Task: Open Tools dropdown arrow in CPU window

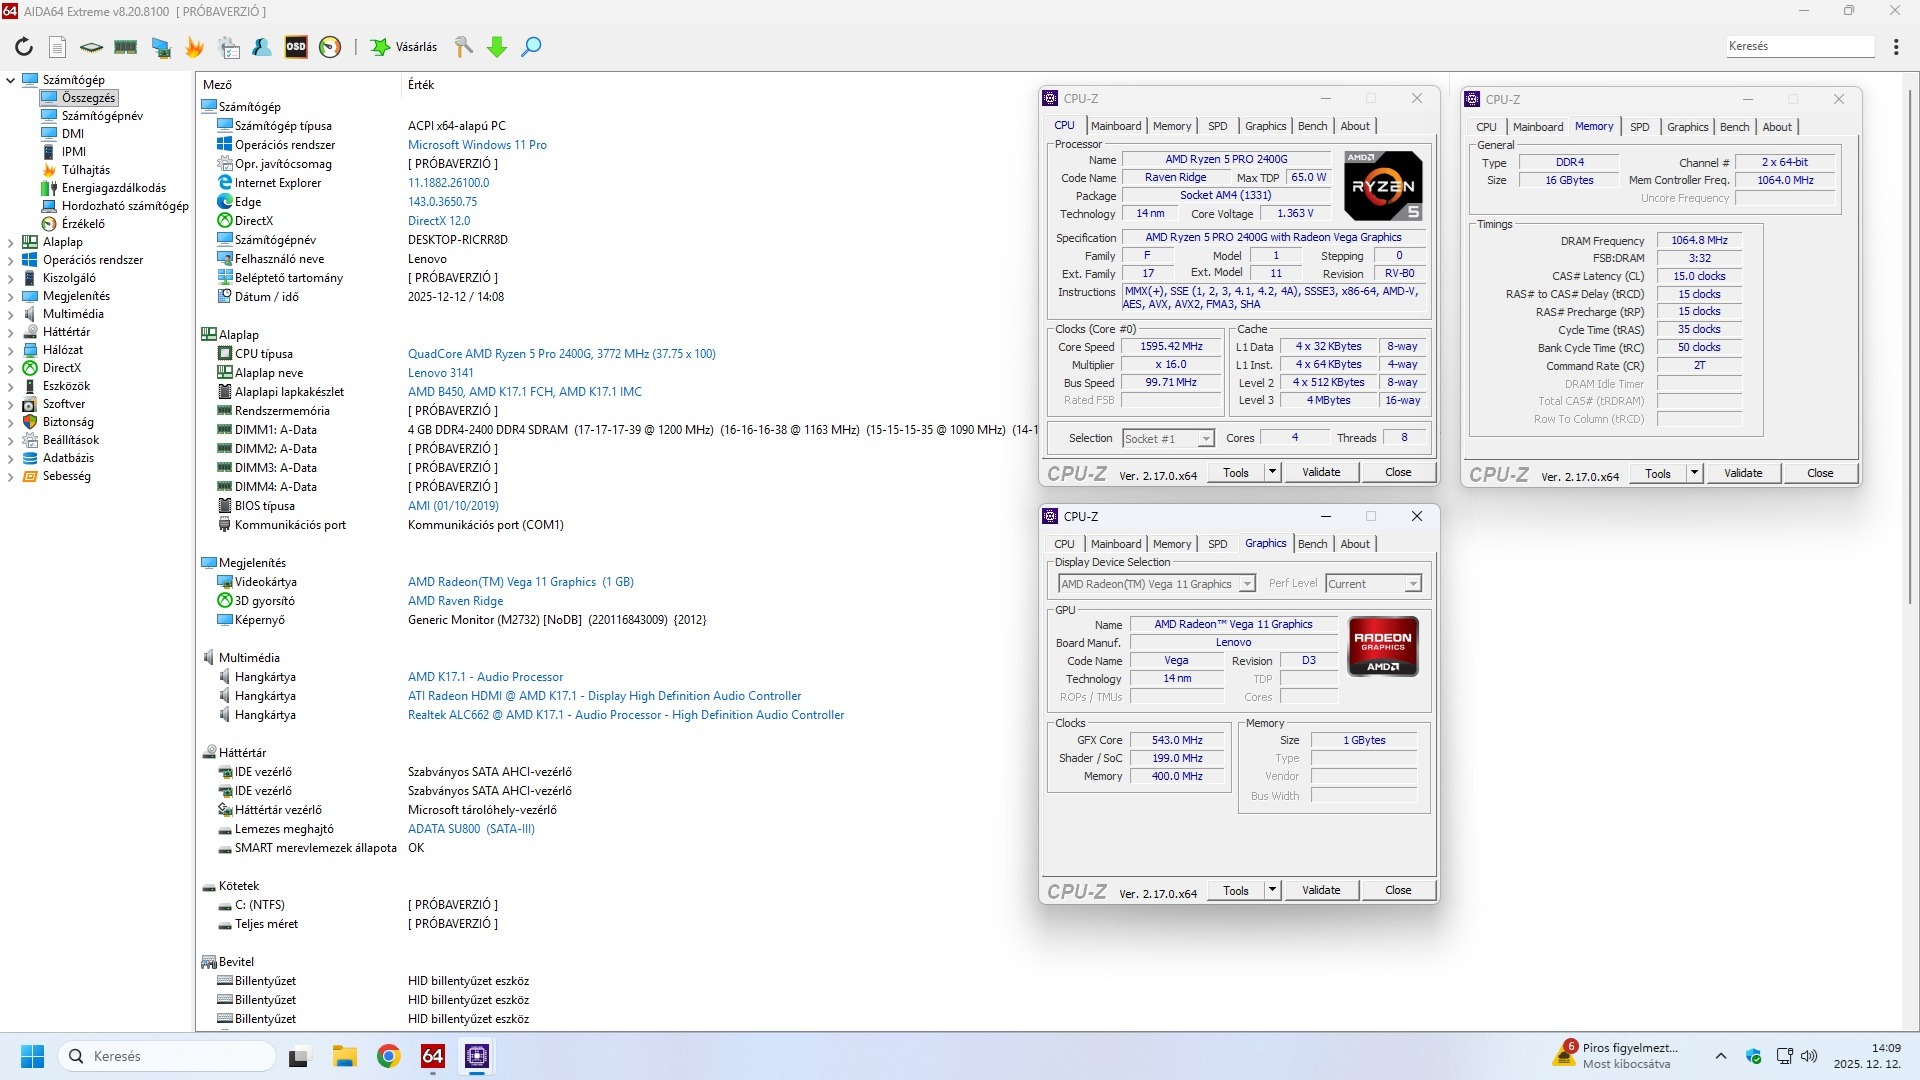Action: point(1272,472)
